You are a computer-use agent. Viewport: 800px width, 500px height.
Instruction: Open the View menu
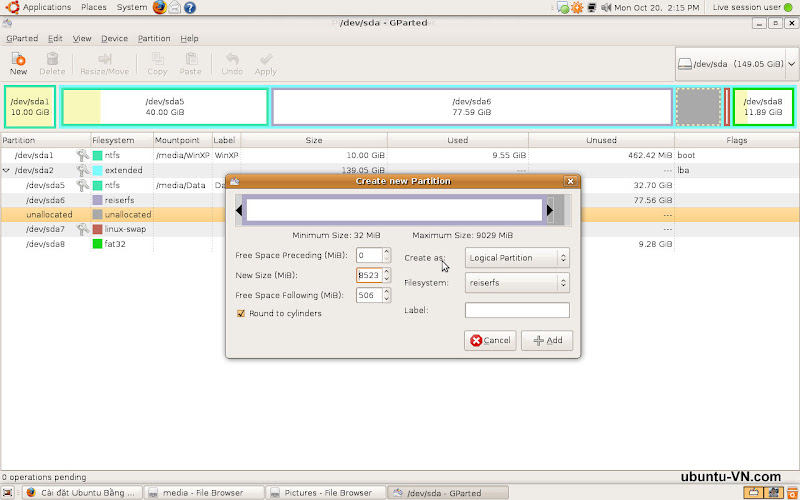pos(82,38)
